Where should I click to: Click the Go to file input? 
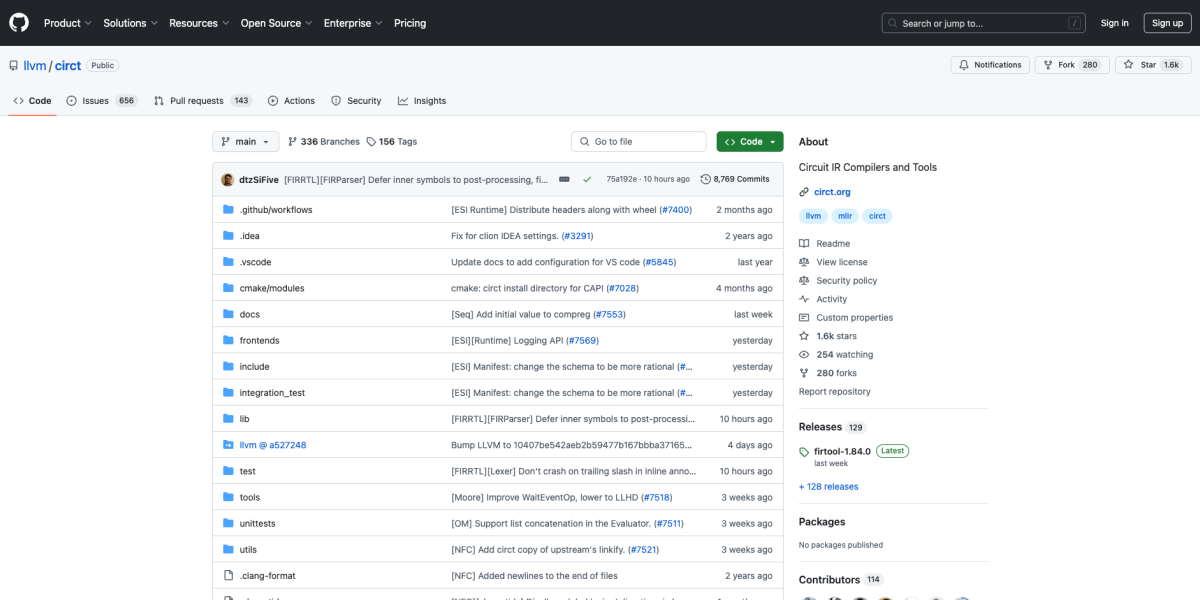(x=638, y=142)
